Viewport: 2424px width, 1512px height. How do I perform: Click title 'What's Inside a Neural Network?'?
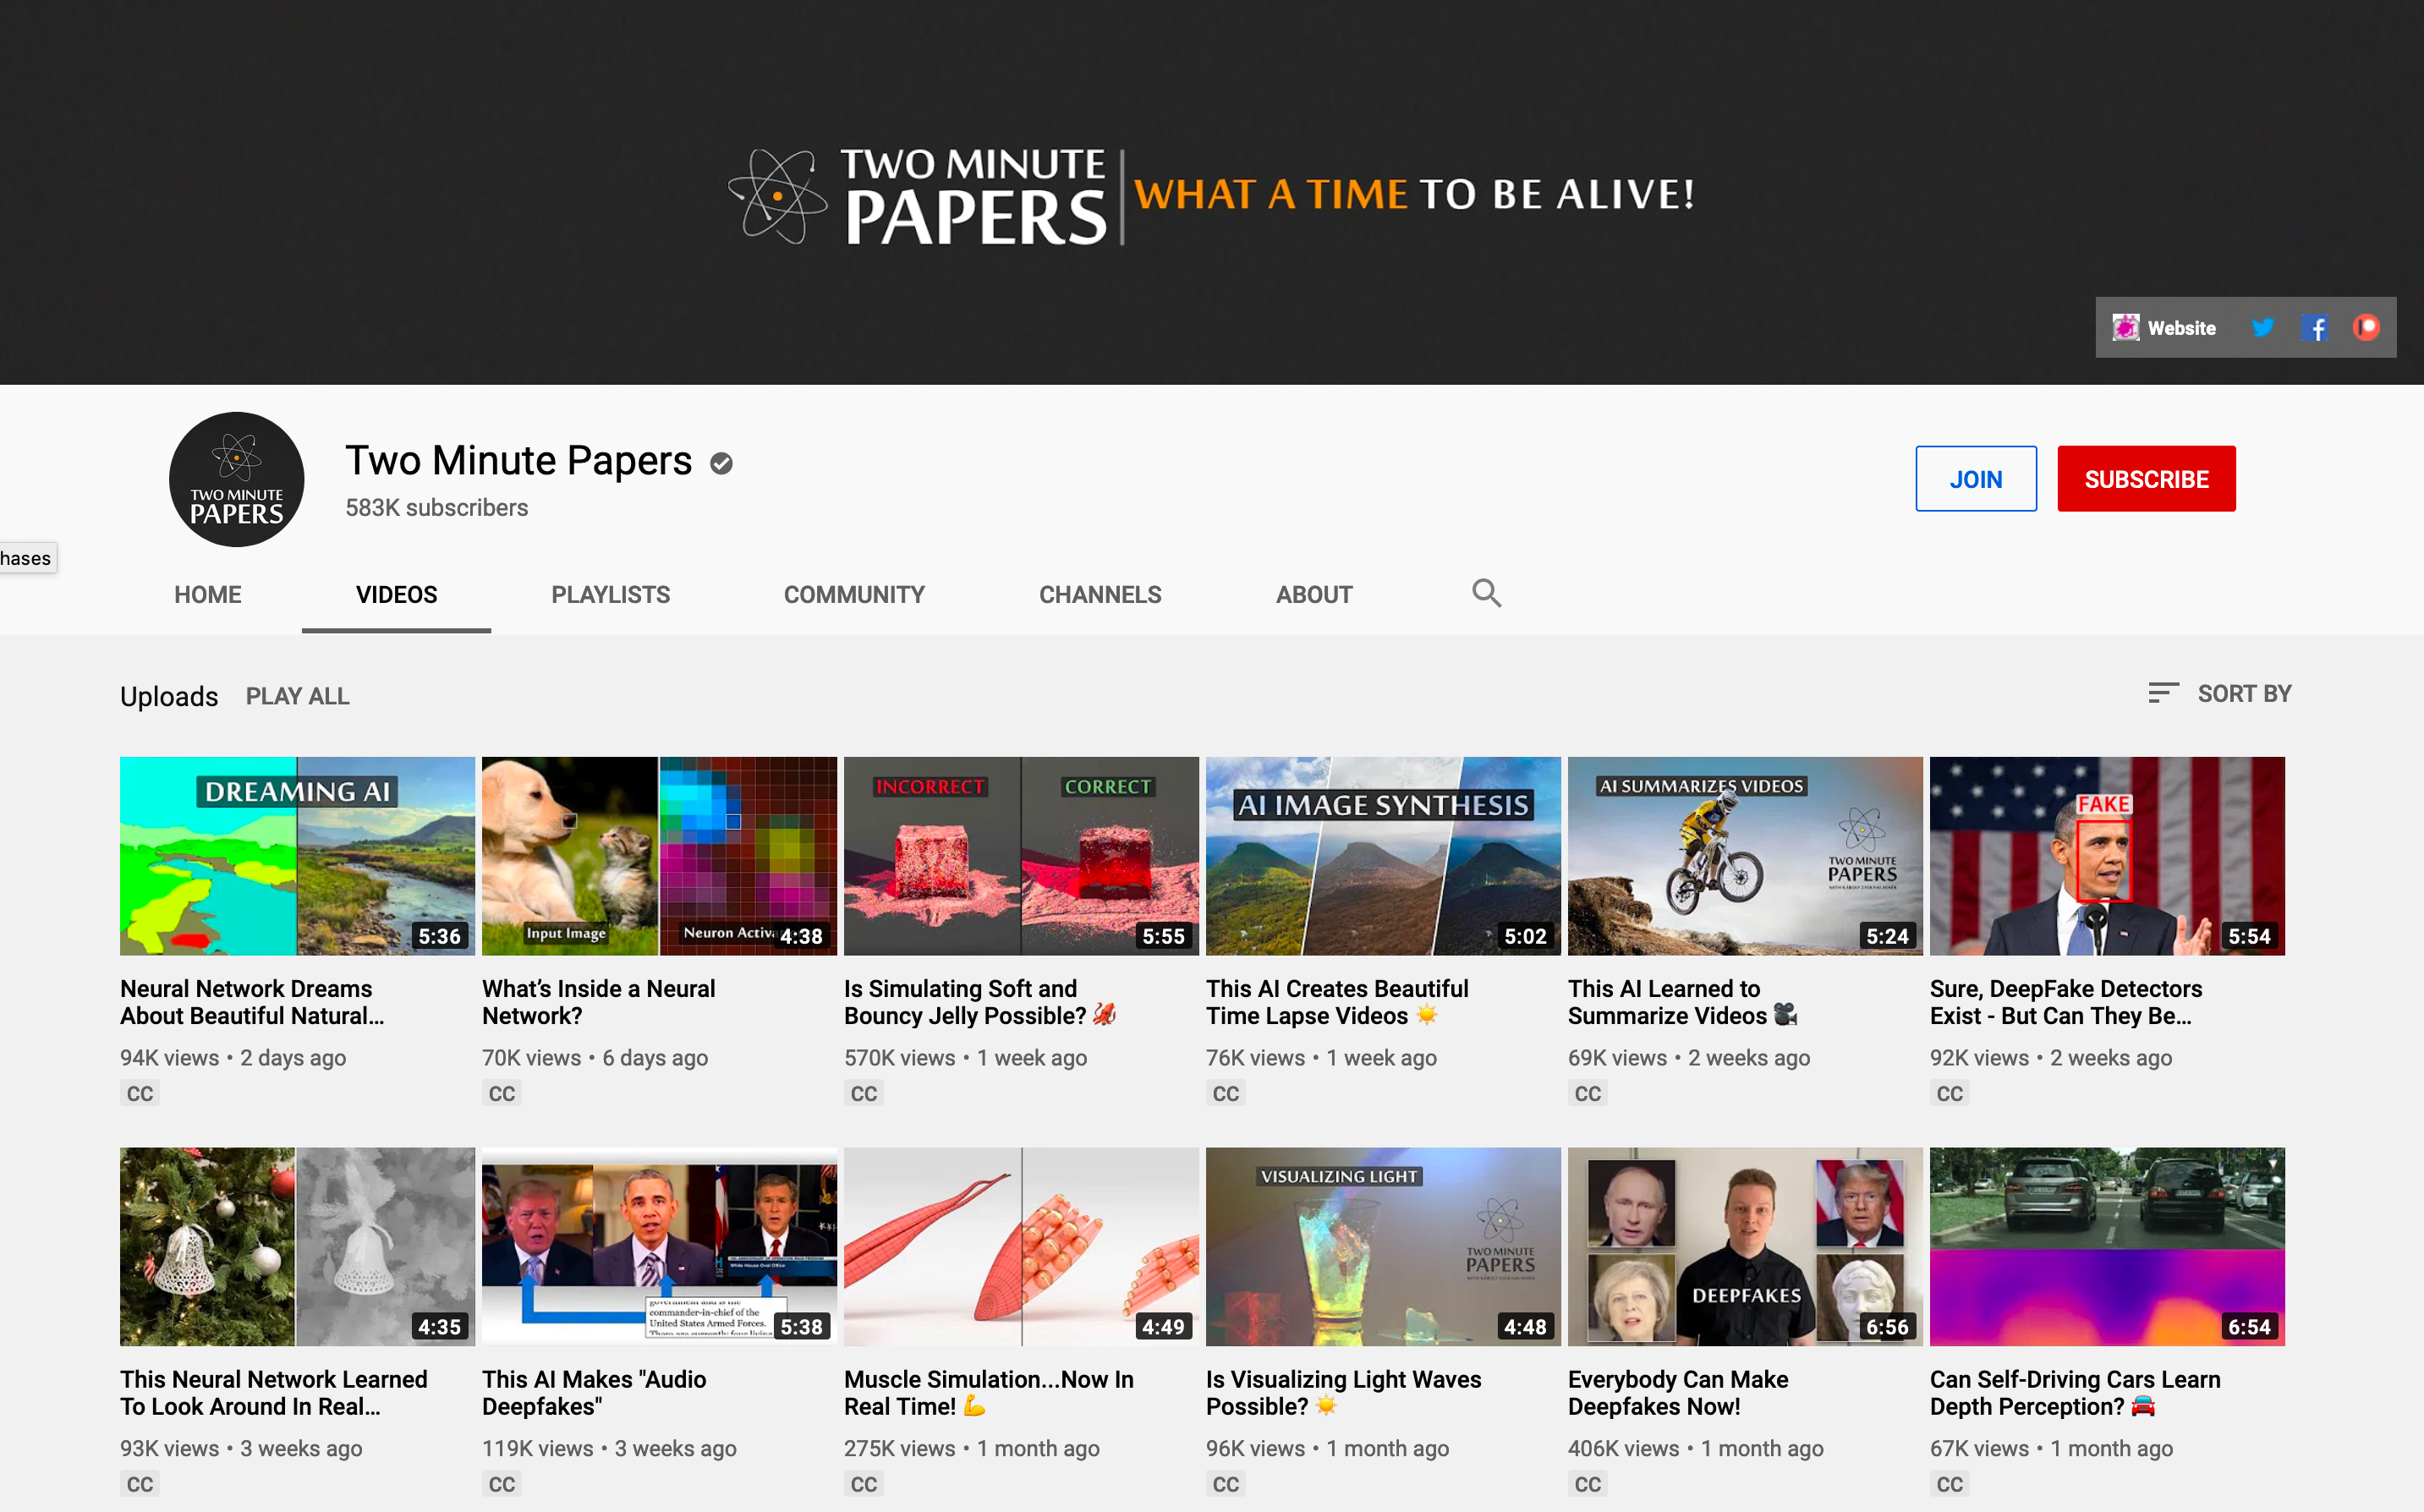coord(598,1002)
